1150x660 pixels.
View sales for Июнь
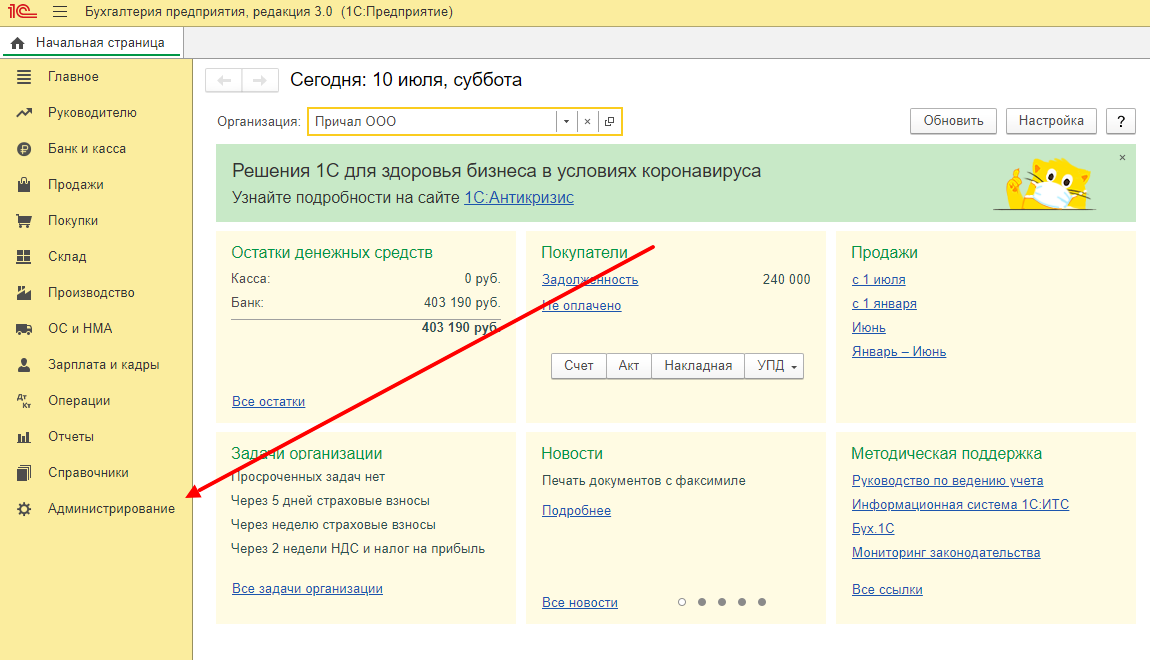(868, 328)
